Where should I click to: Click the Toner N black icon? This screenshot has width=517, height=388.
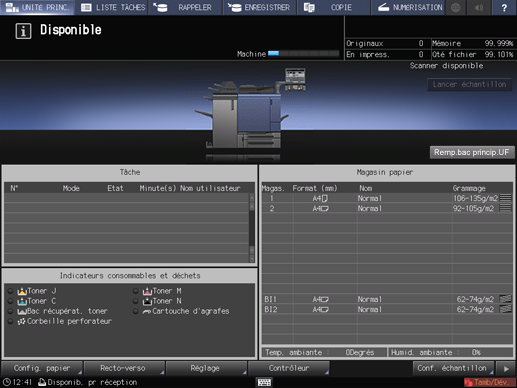point(147,301)
